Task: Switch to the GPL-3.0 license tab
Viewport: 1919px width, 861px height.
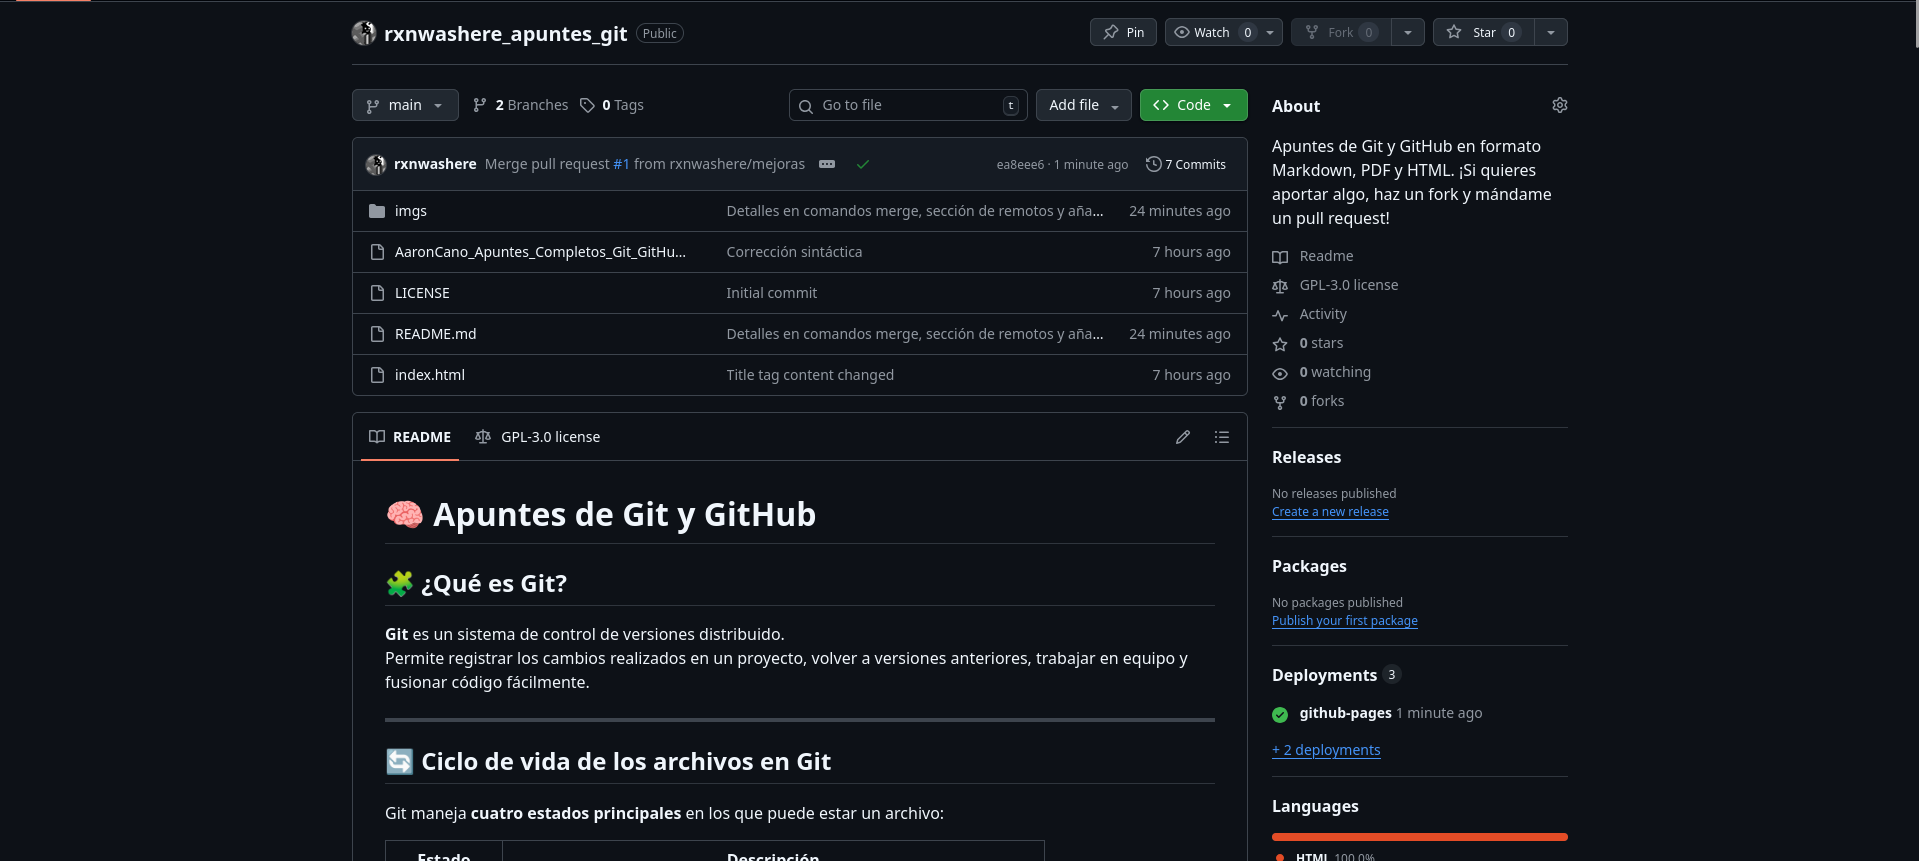Action: coord(538,437)
